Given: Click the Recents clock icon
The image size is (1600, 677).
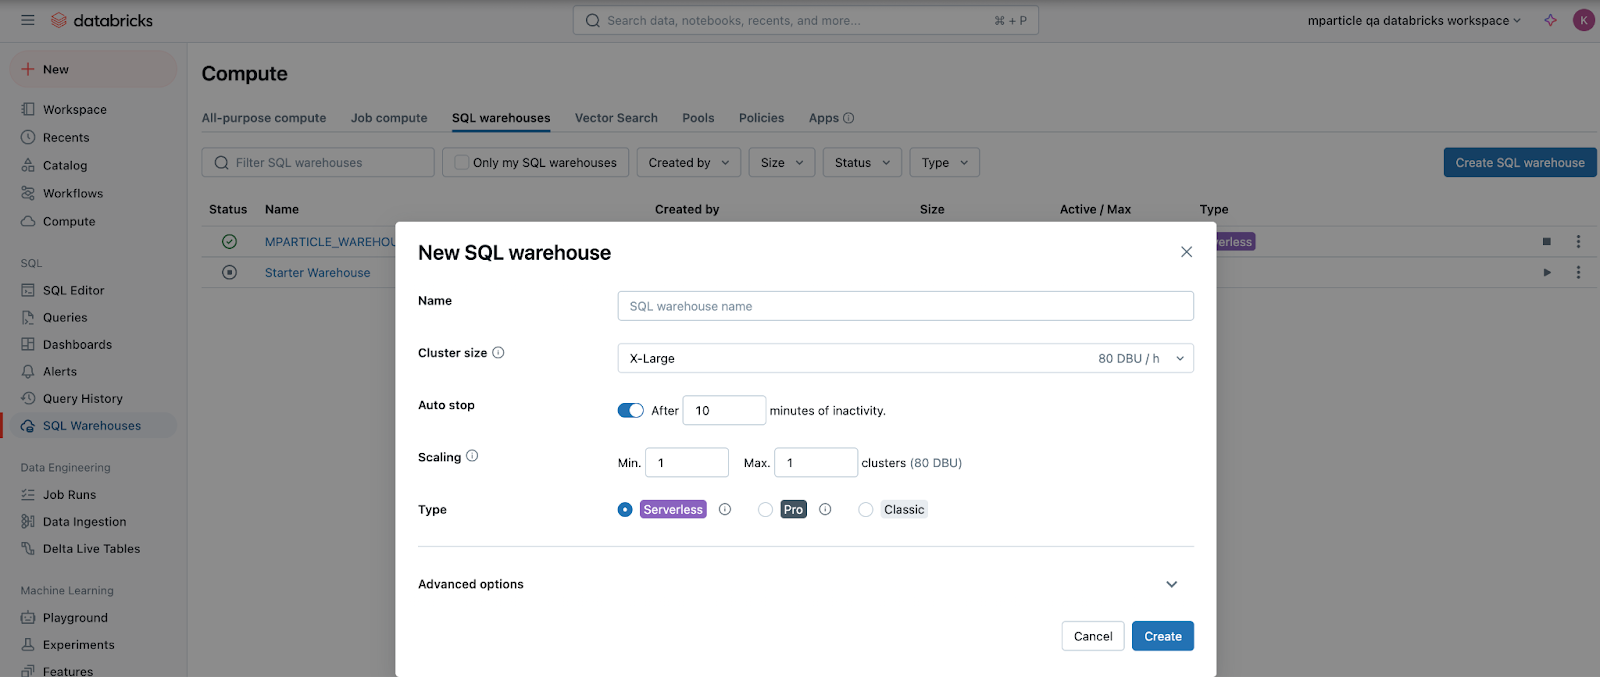Looking at the screenshot, I should coord(28,137).
